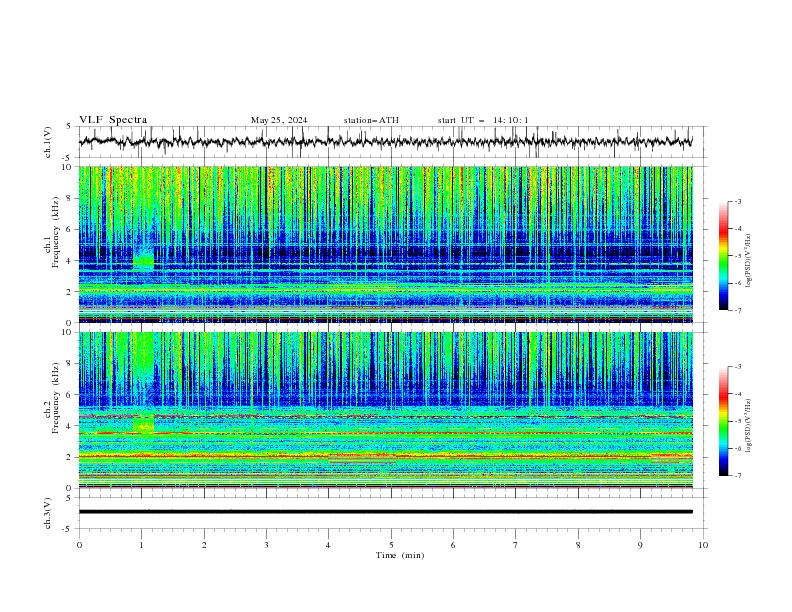Click the ch.1 "Frequency (kHz)" axis label
Viewport: 792px width, 612px height.
(56, 230)
